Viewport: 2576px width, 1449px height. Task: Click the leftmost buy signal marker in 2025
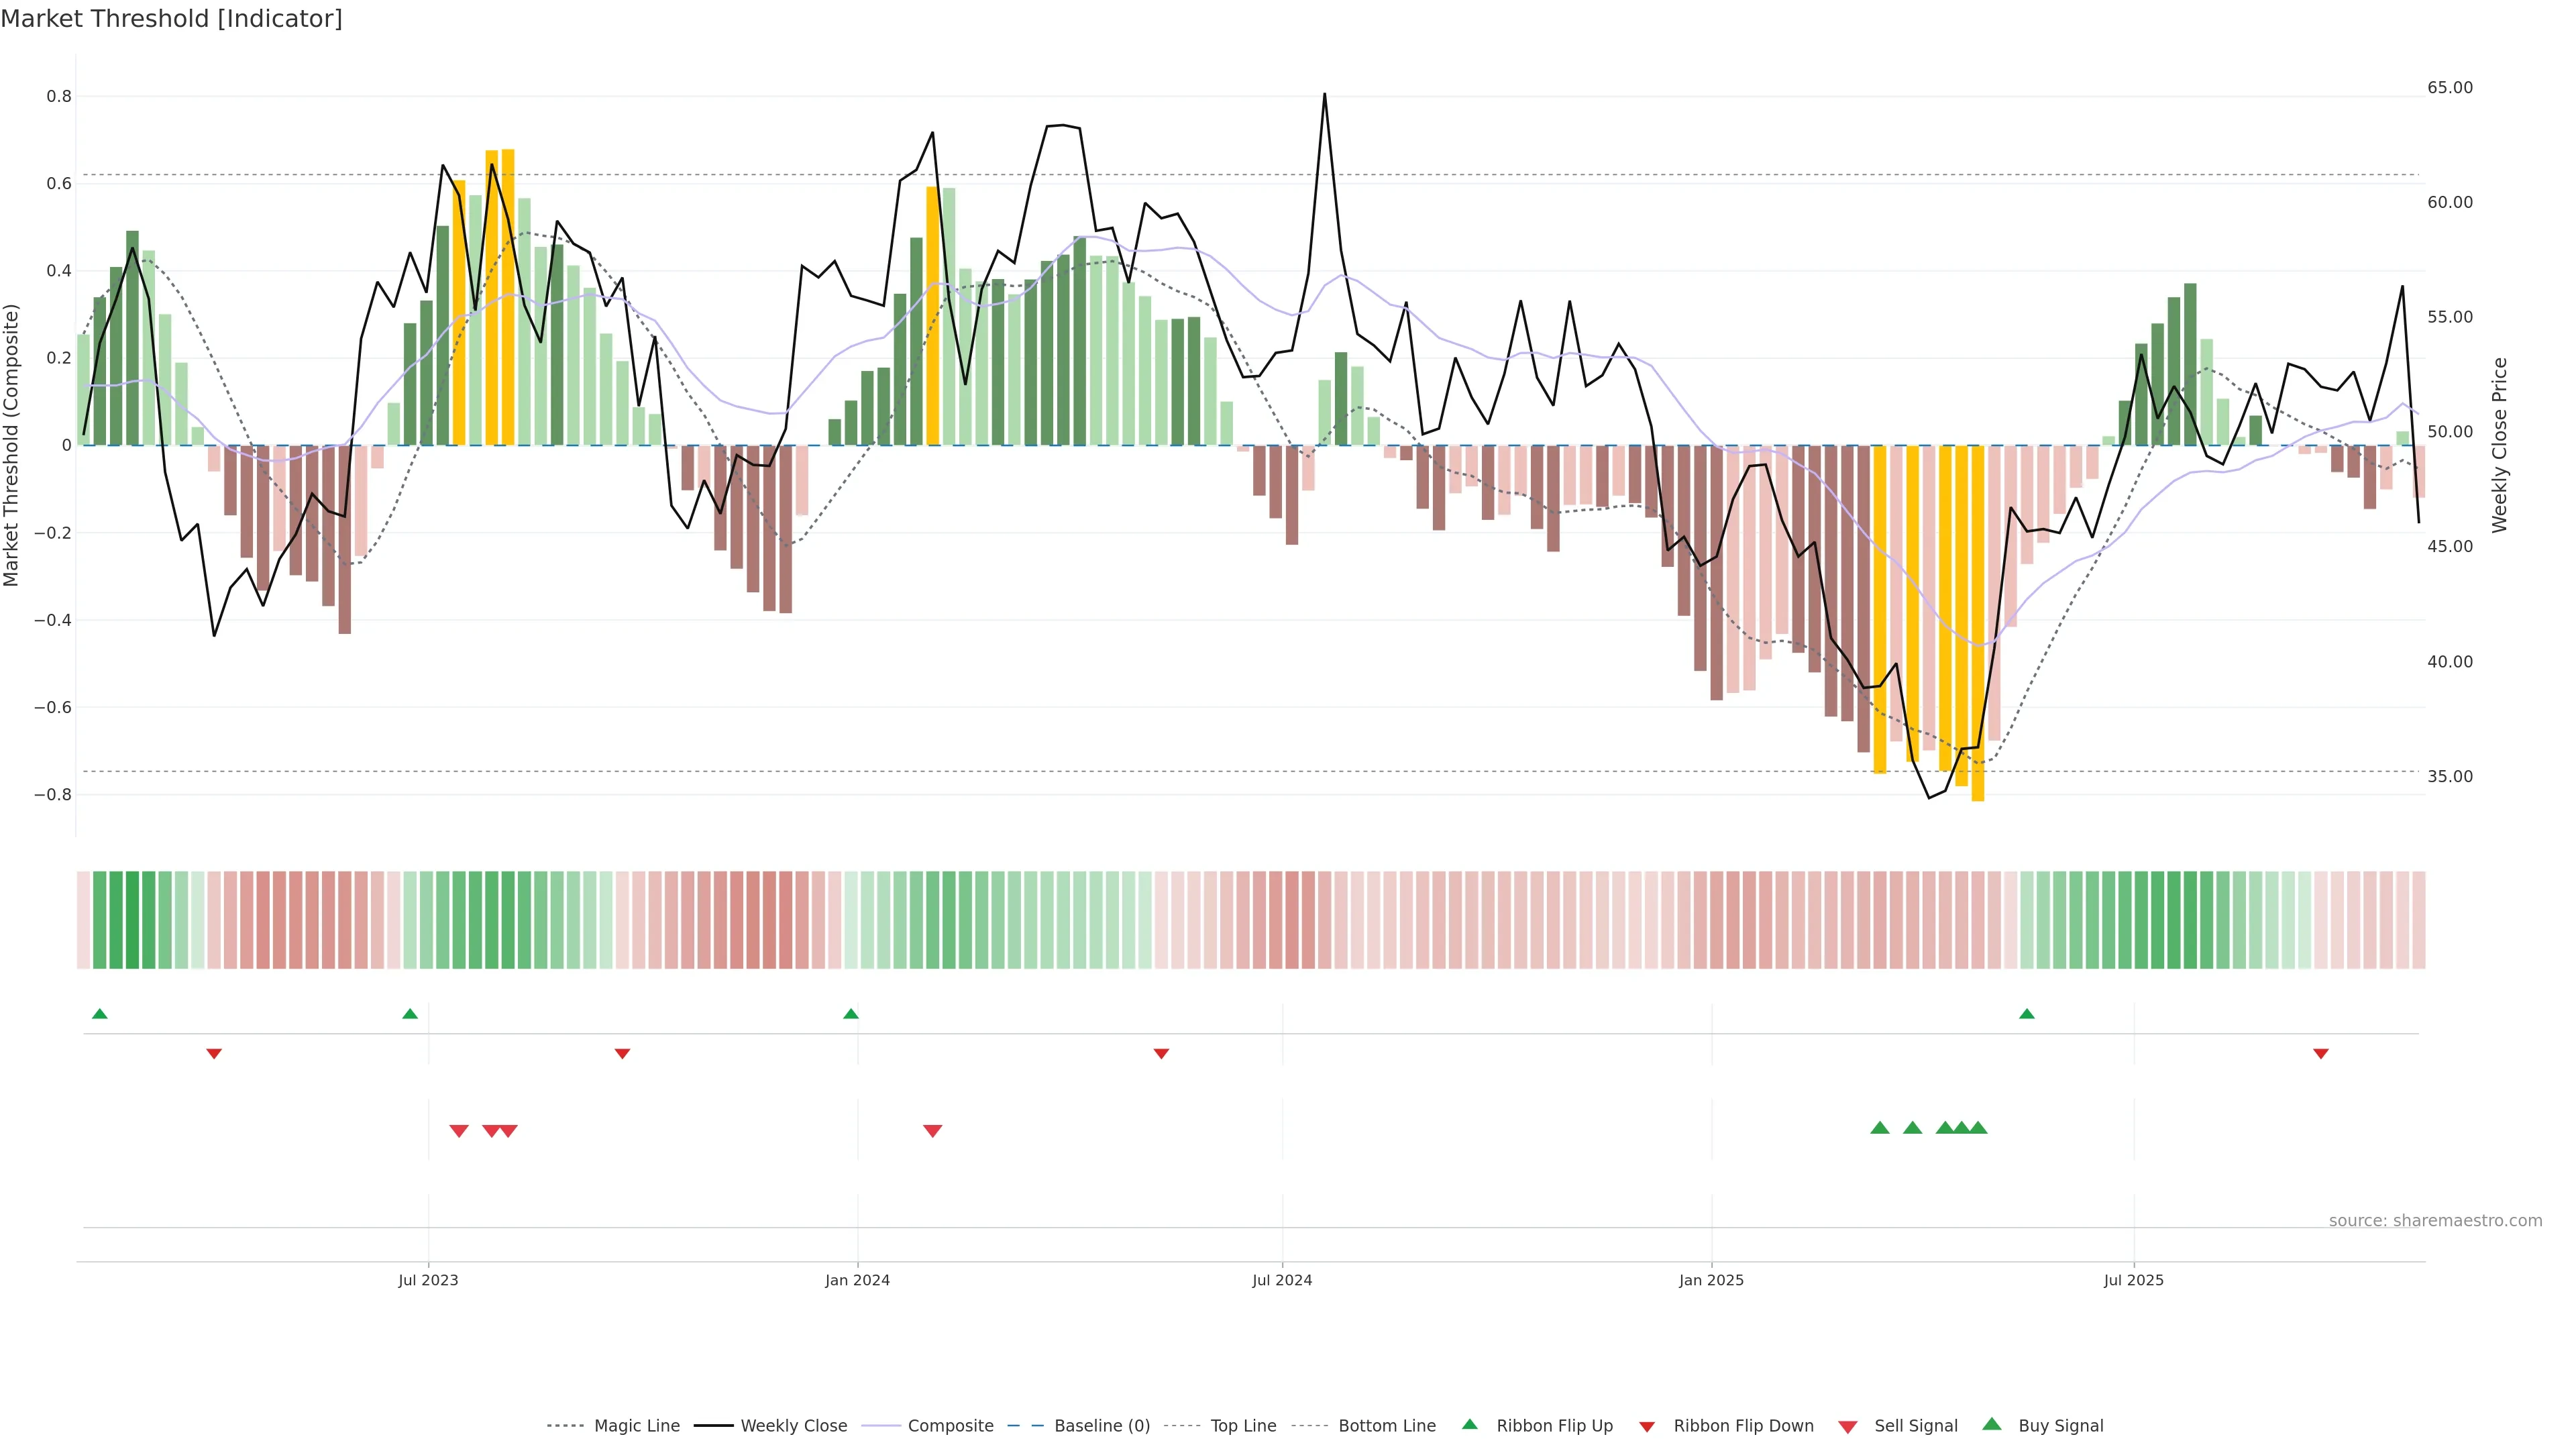click(1880, 1128)
